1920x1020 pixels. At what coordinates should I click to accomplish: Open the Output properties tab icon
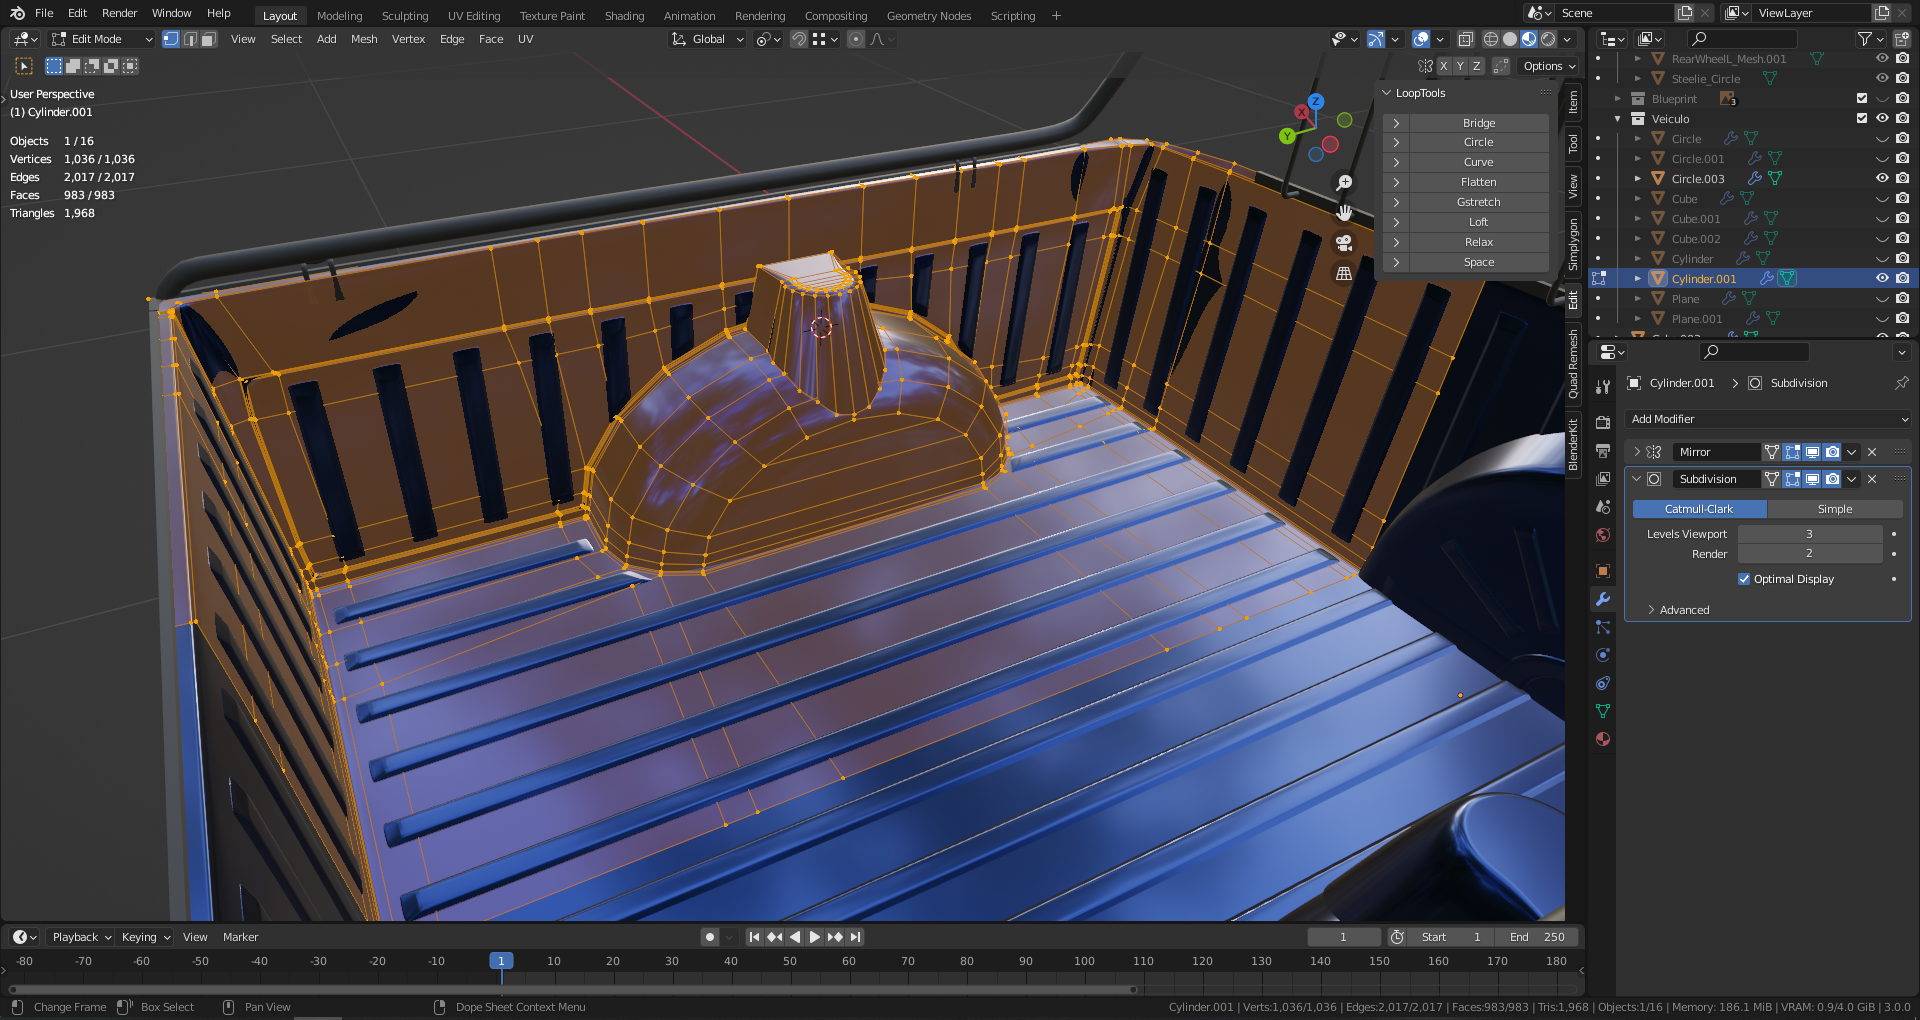tap(1603, 450)
